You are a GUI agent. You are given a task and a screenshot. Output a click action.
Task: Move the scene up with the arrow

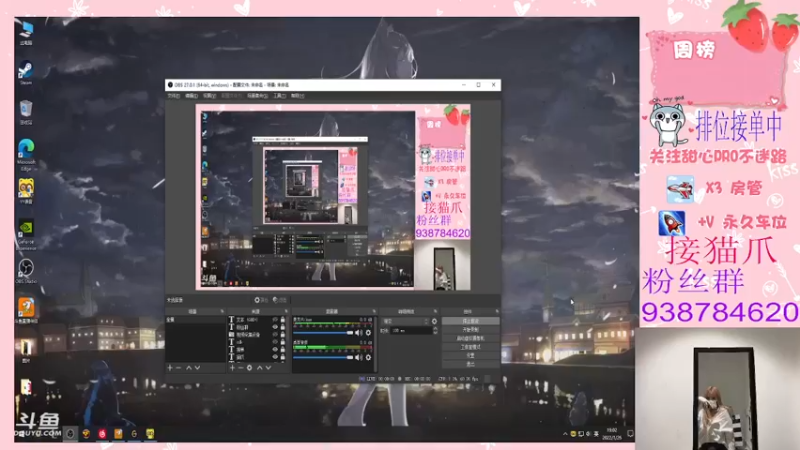189,368
